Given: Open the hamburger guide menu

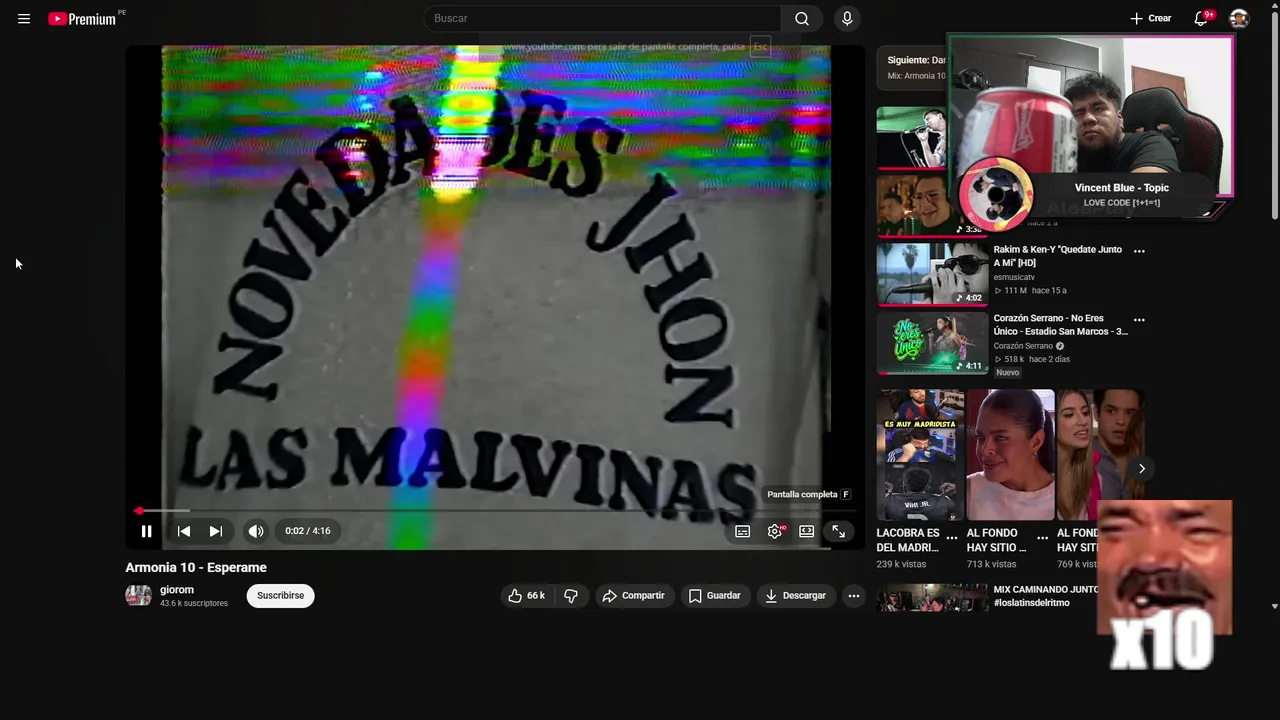Looking at the screenshot, I should click(24, 18).
